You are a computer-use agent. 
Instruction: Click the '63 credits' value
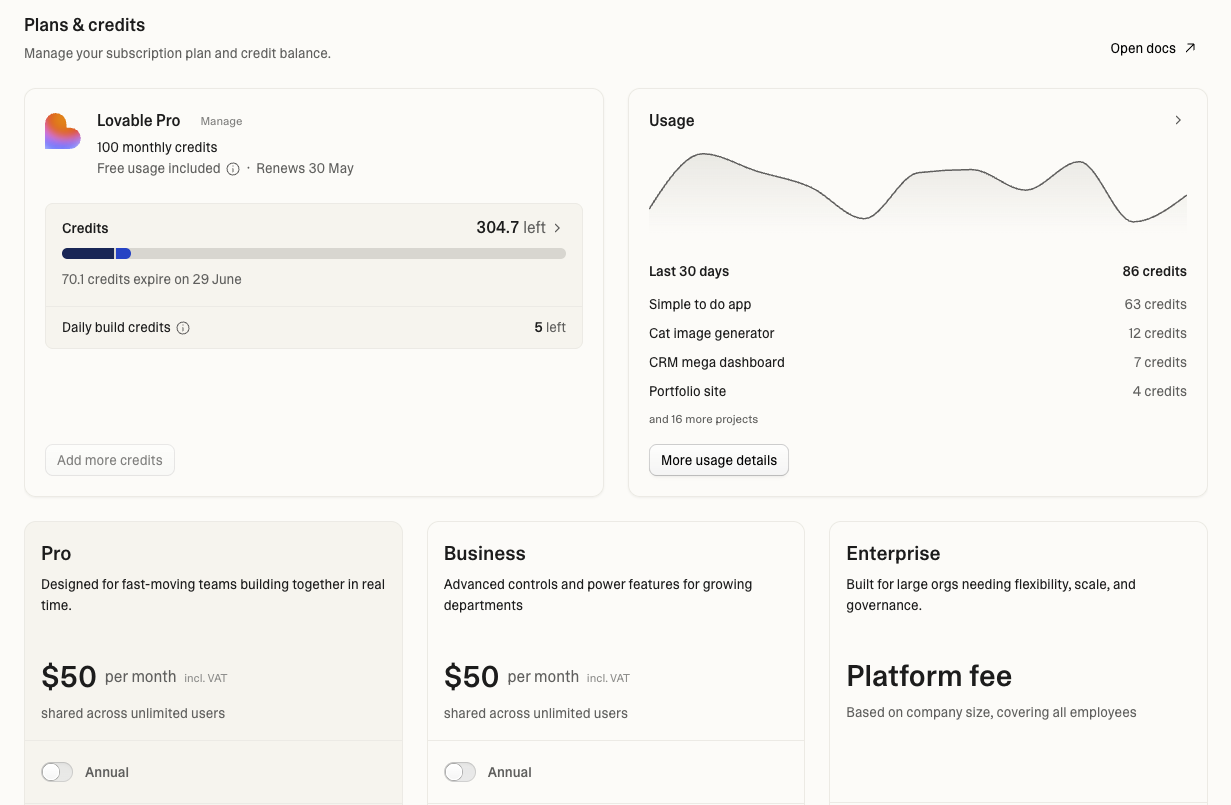click(1155, 304)
